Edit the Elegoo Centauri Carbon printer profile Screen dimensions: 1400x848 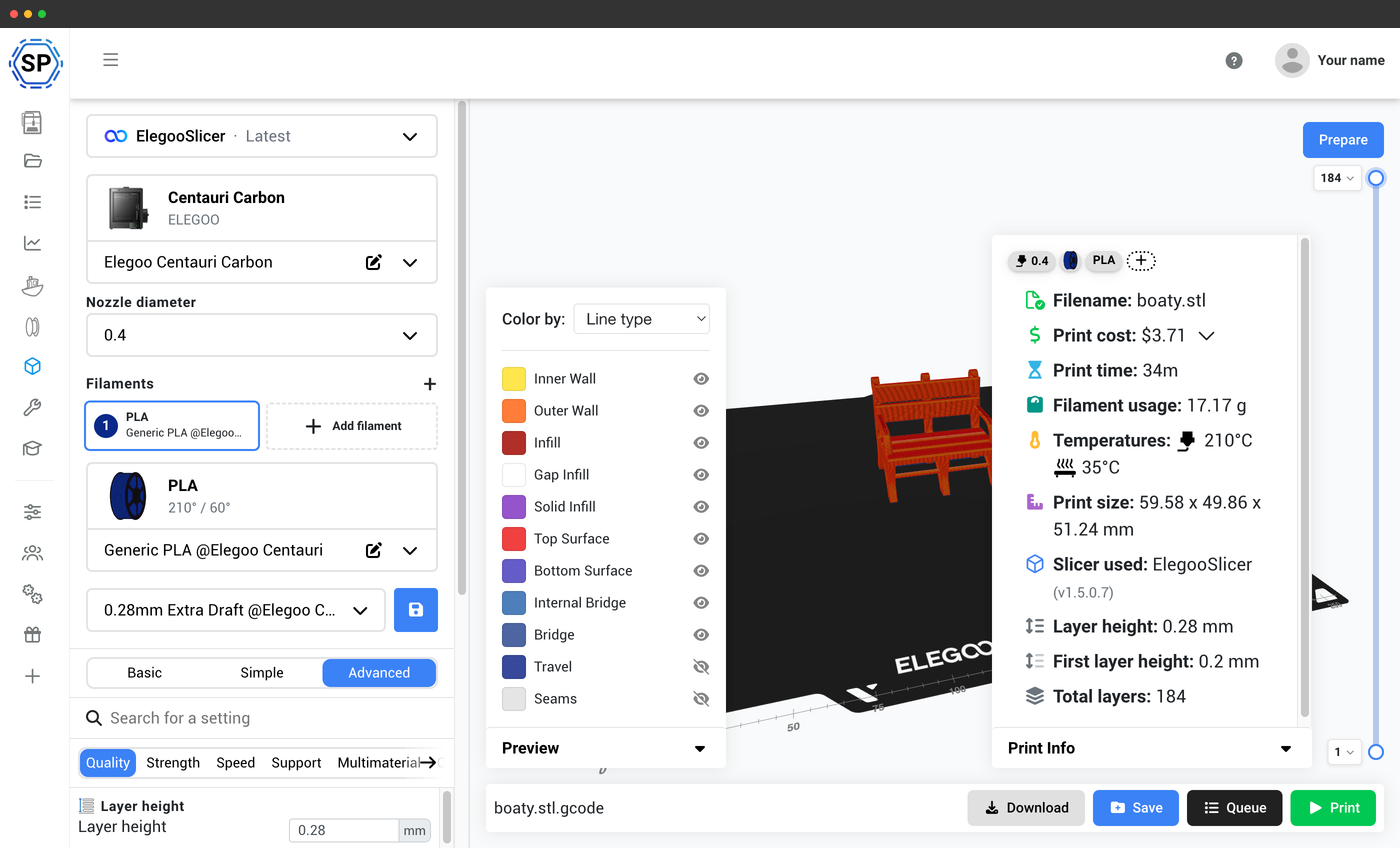point(374,262)
